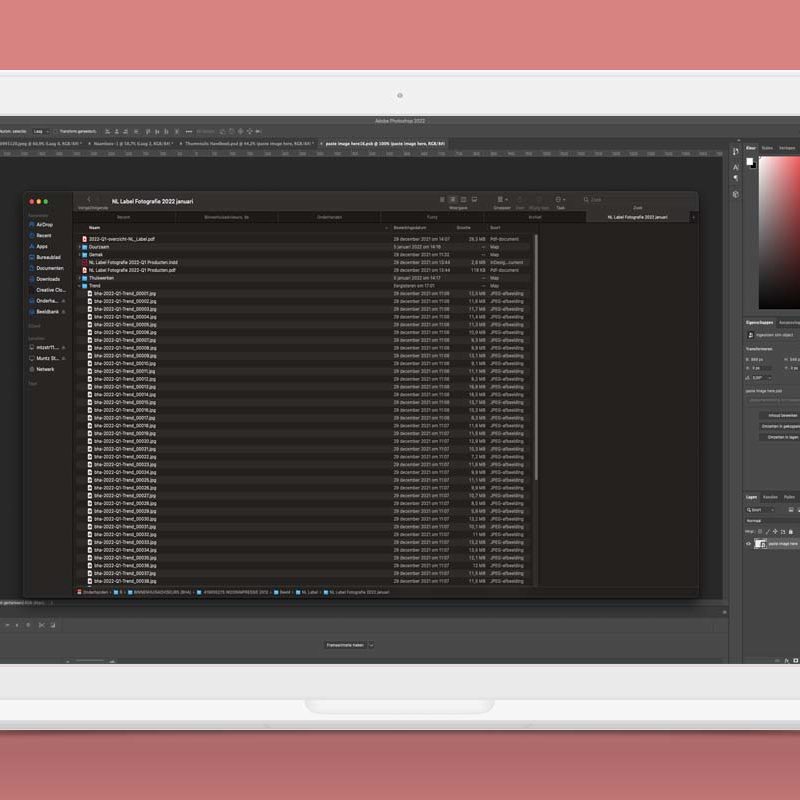Viewport: 800px width, 800px height.
Task: Open the Character panel icon
Action: pos(736,167)
